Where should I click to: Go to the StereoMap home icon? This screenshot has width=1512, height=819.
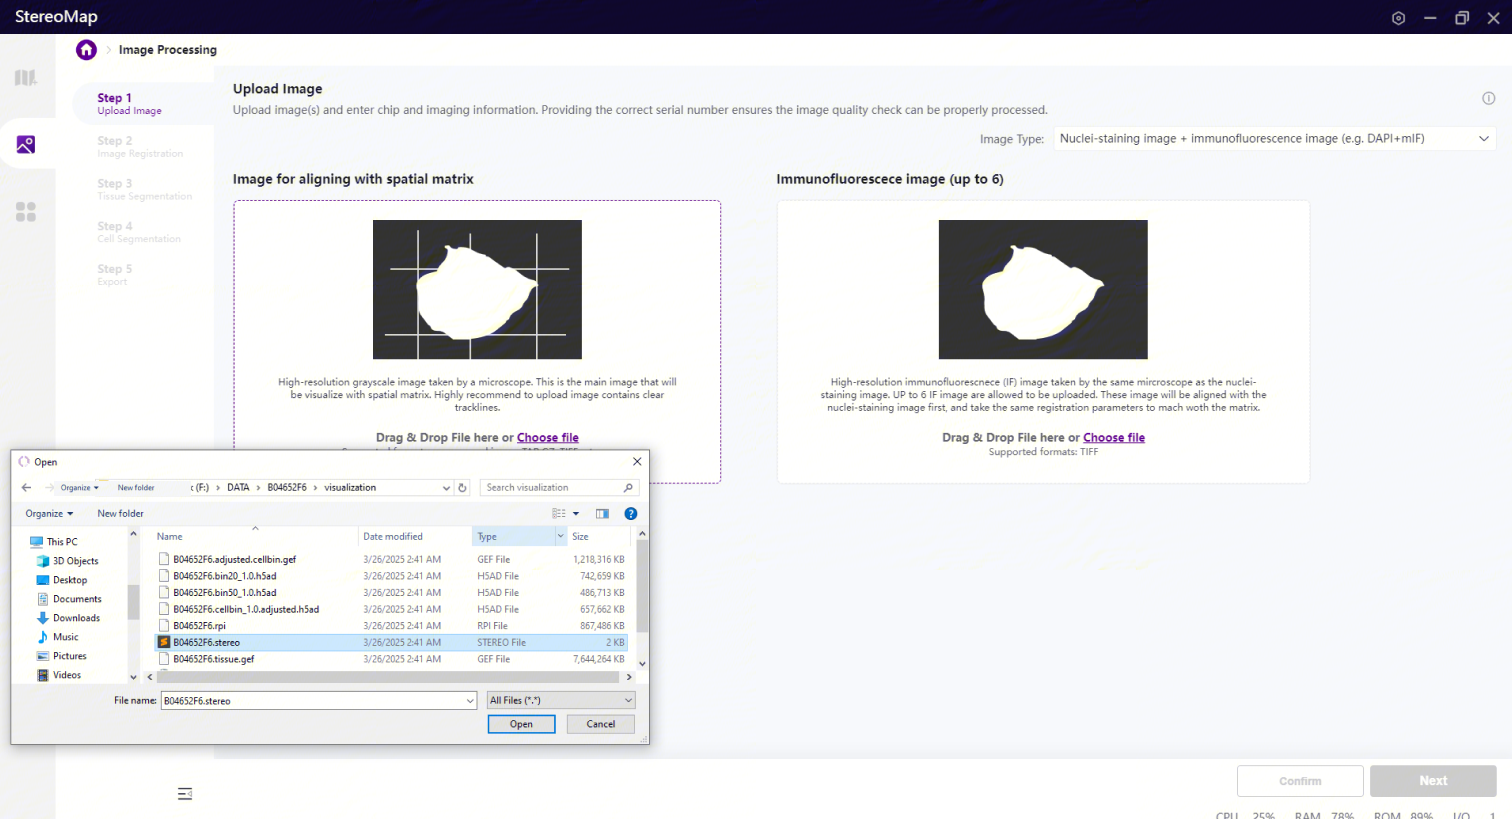tap(86, 50)
